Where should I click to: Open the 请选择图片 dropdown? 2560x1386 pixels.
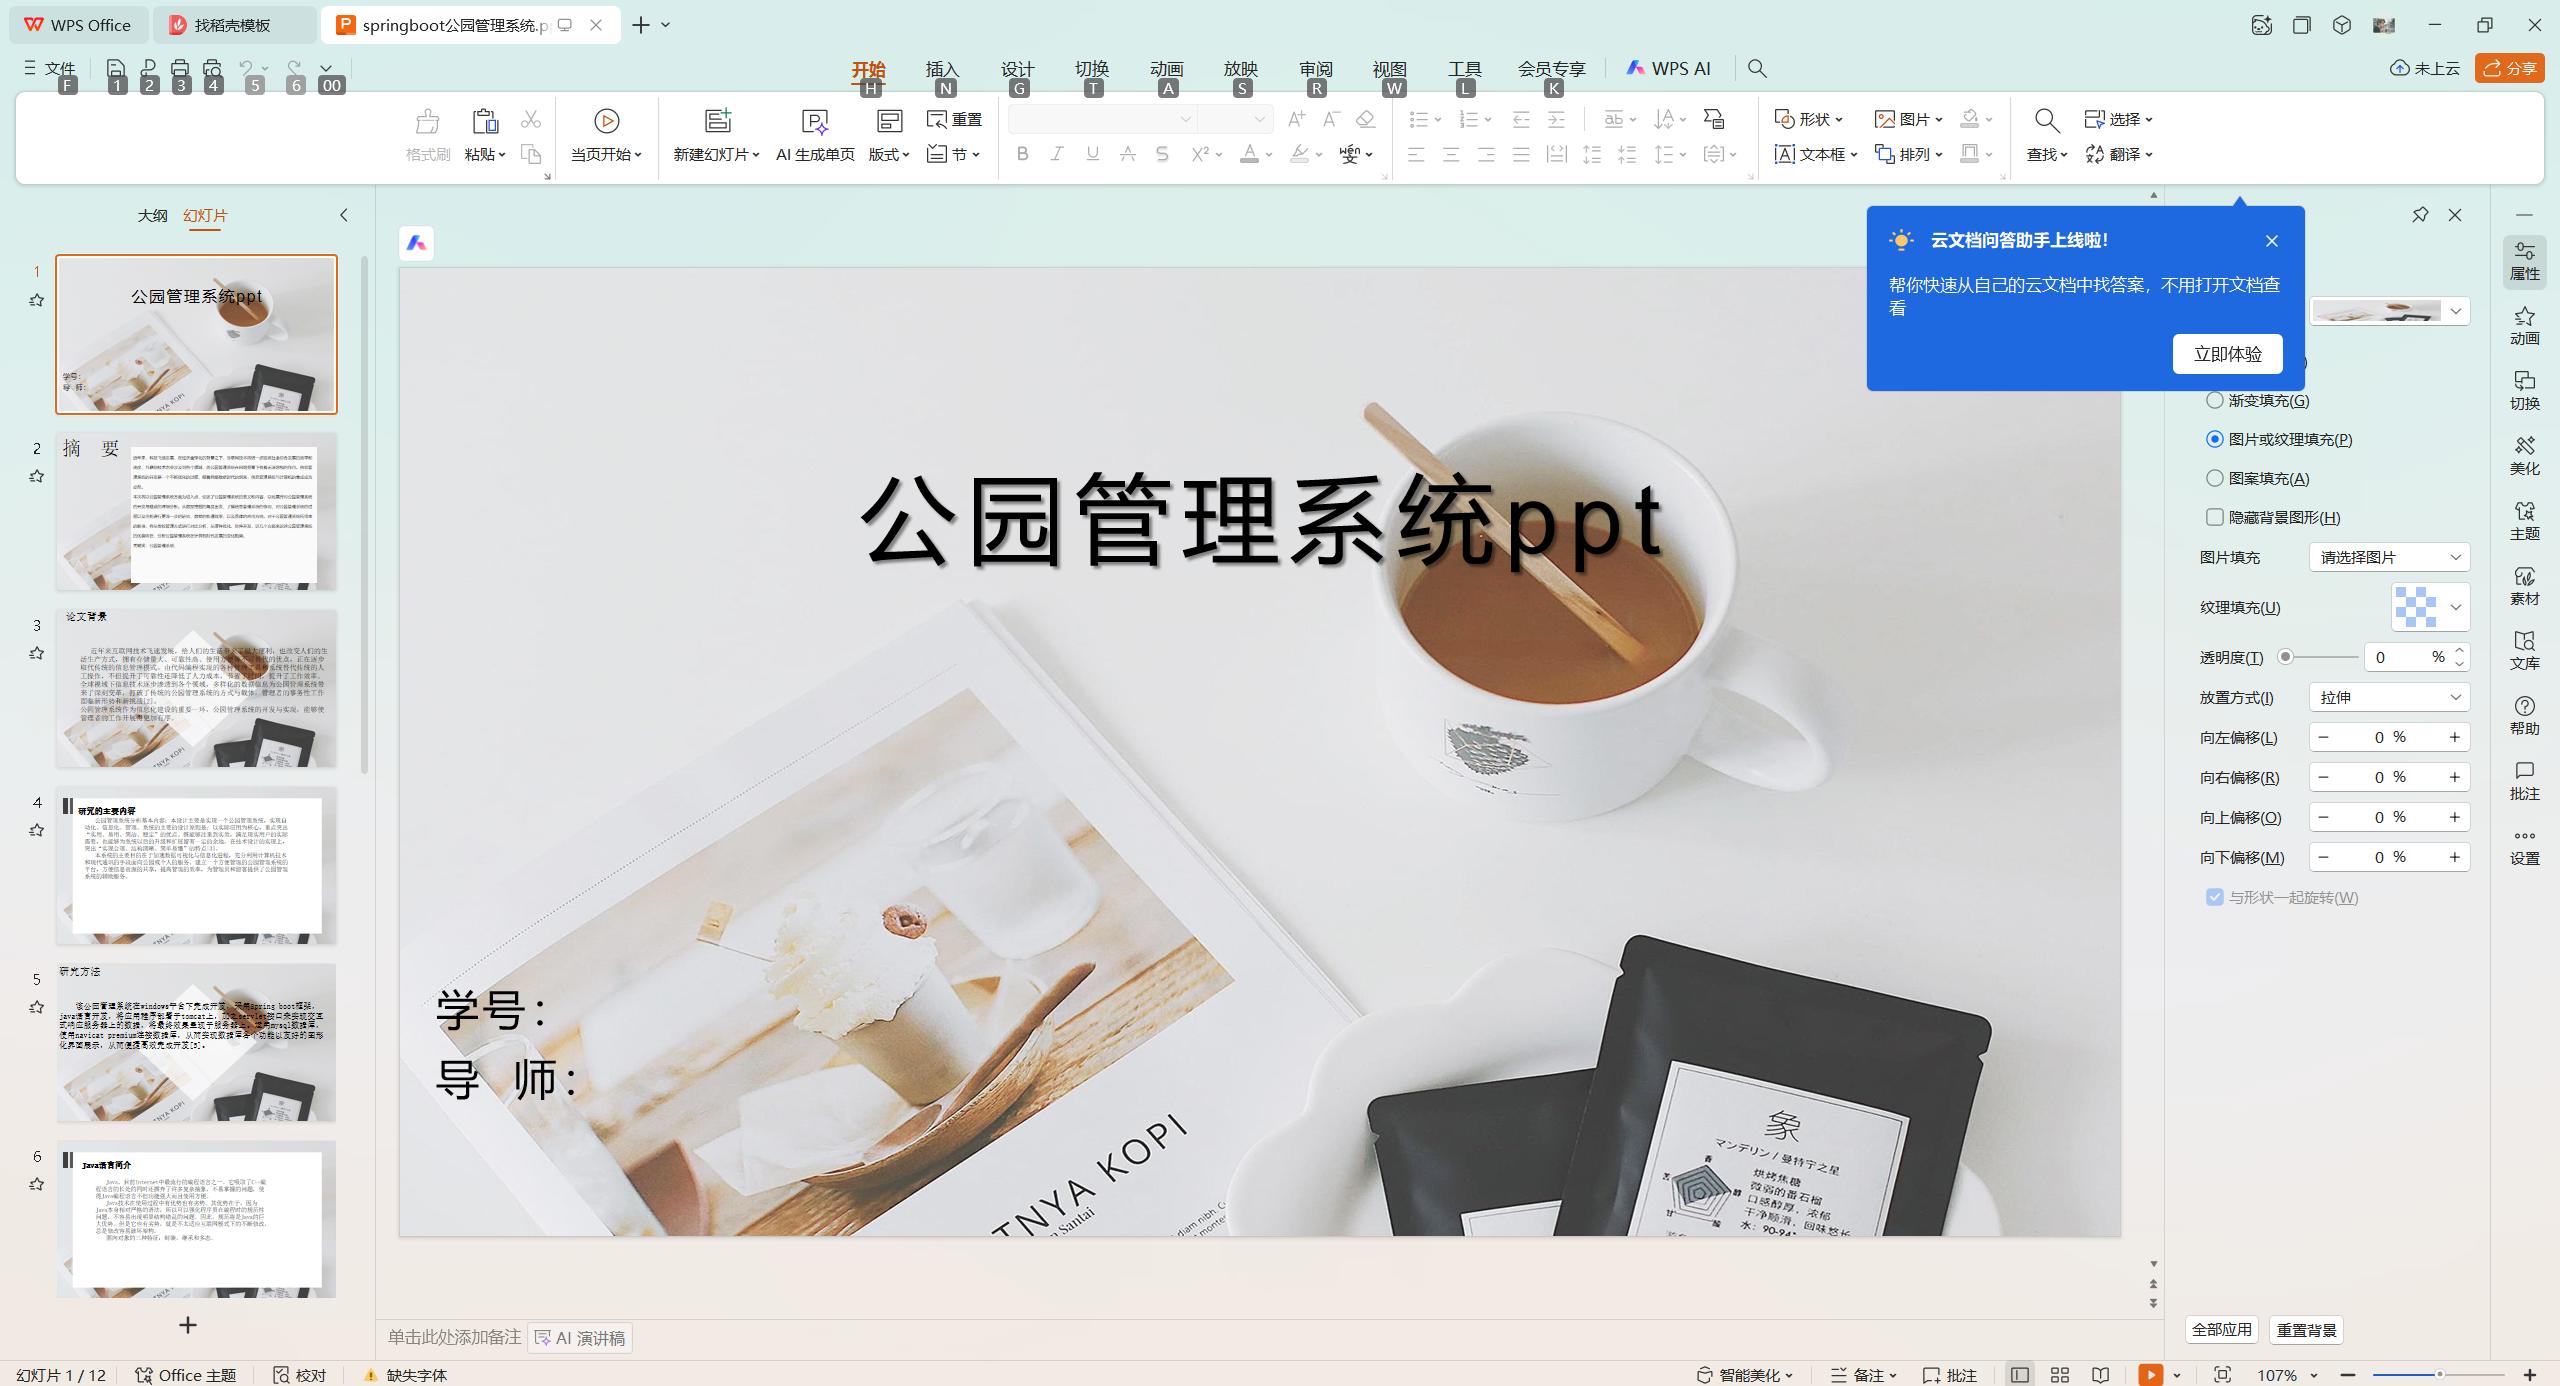coord(2388,557)
